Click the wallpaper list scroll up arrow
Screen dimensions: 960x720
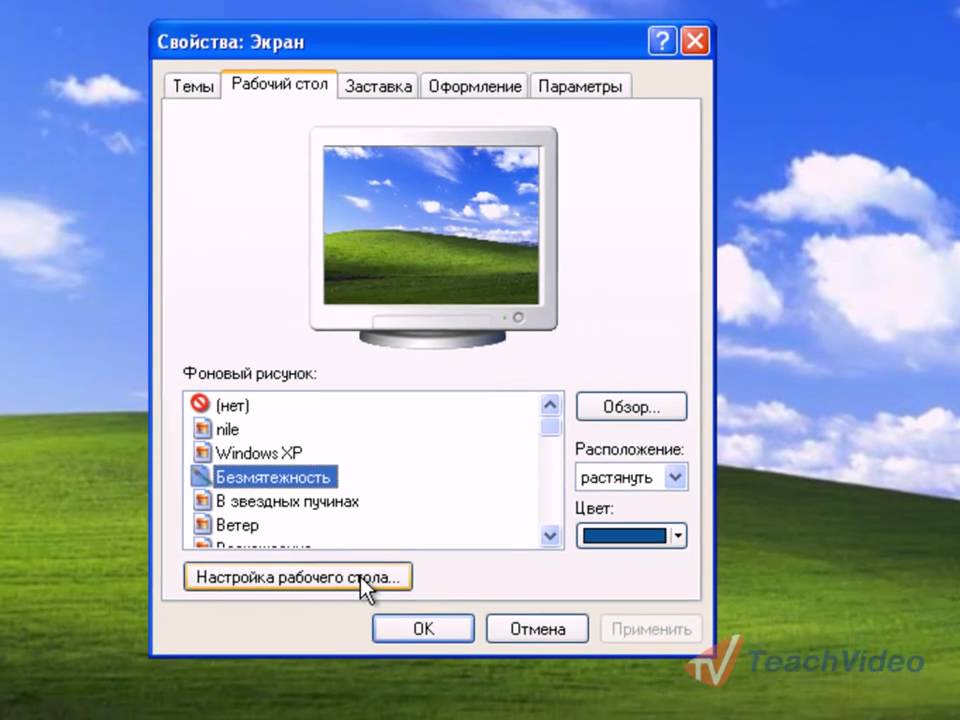(550, 404)
